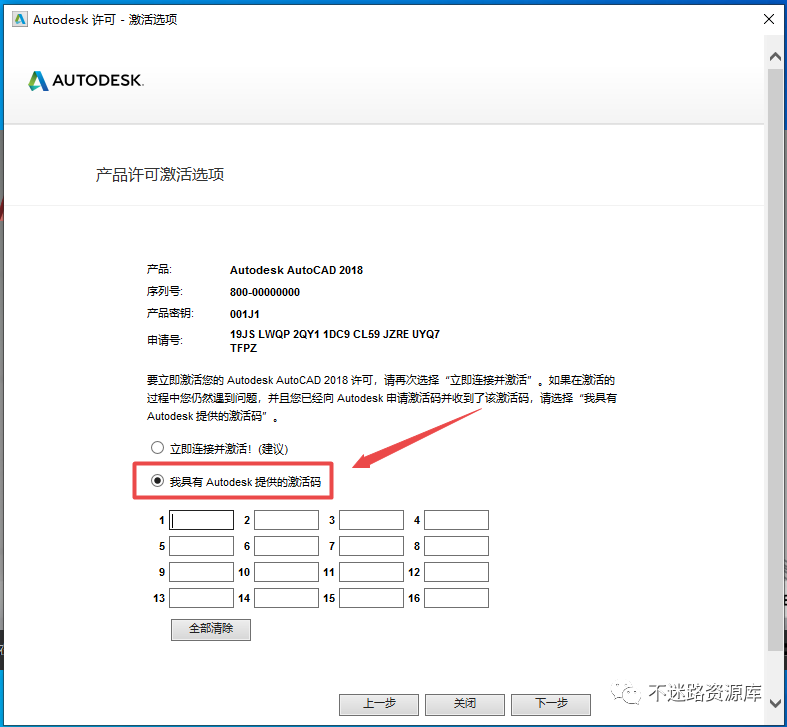The height and width of the screenshot is (727, 787).
Task: Click activation code field 4
Action: (456, 520)
